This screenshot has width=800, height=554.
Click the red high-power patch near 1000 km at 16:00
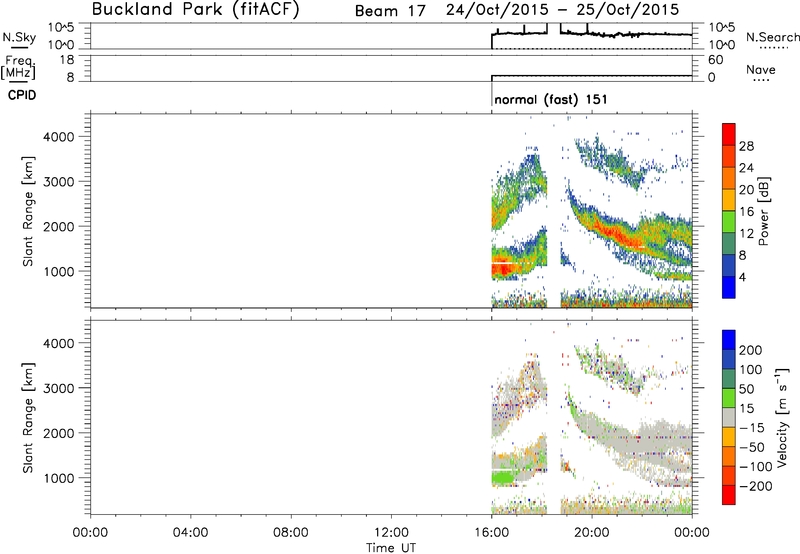(504, 270)
